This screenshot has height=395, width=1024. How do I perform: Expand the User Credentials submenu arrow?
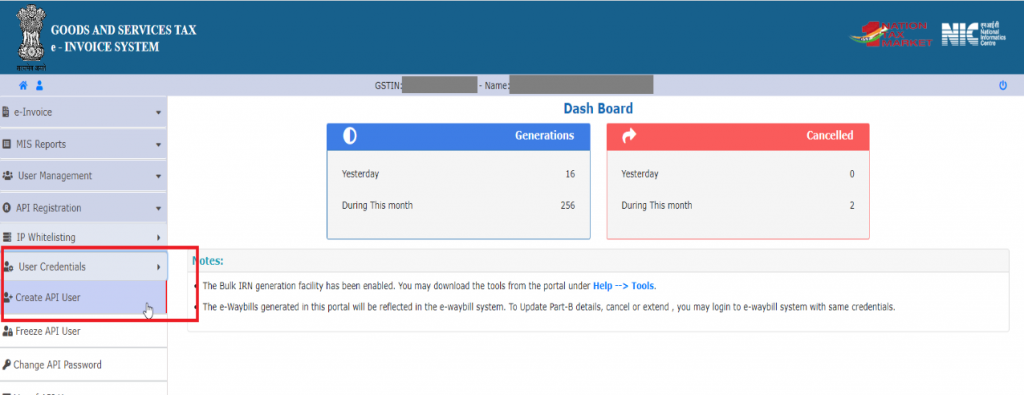pyautogui.click(x=159, y=267)
